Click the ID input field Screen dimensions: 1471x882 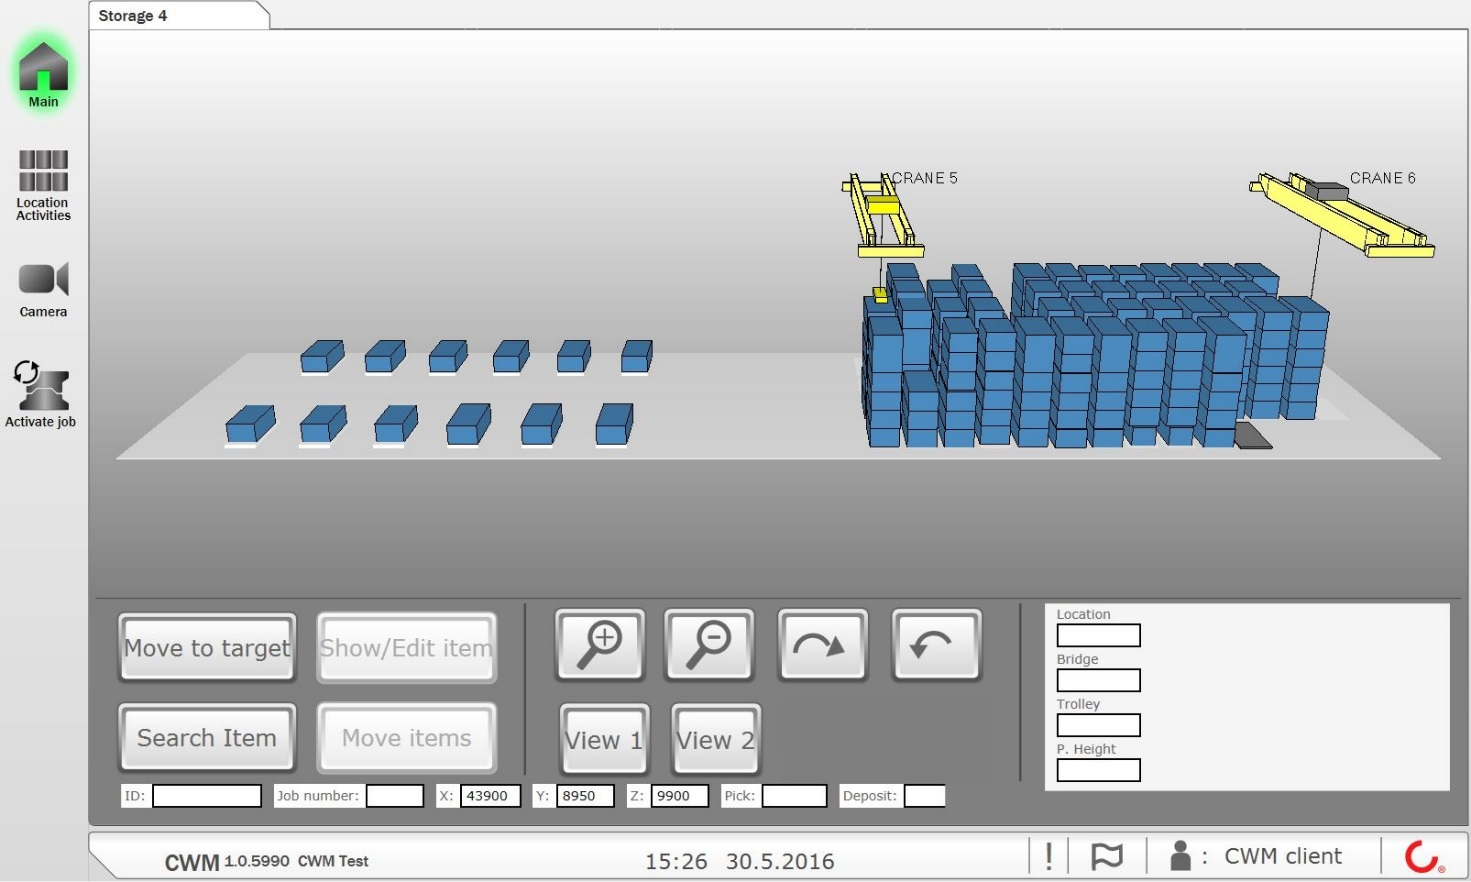(207, 796)
